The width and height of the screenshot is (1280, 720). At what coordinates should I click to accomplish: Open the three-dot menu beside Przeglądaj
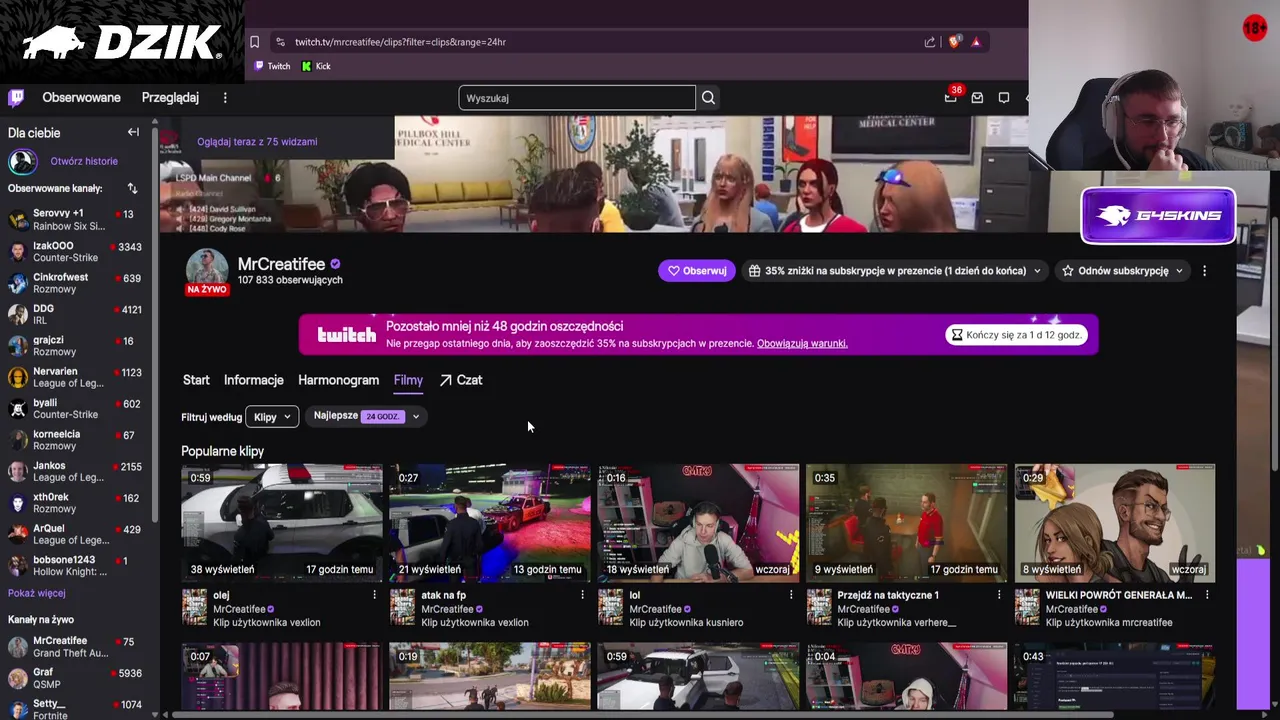(225, 98)
